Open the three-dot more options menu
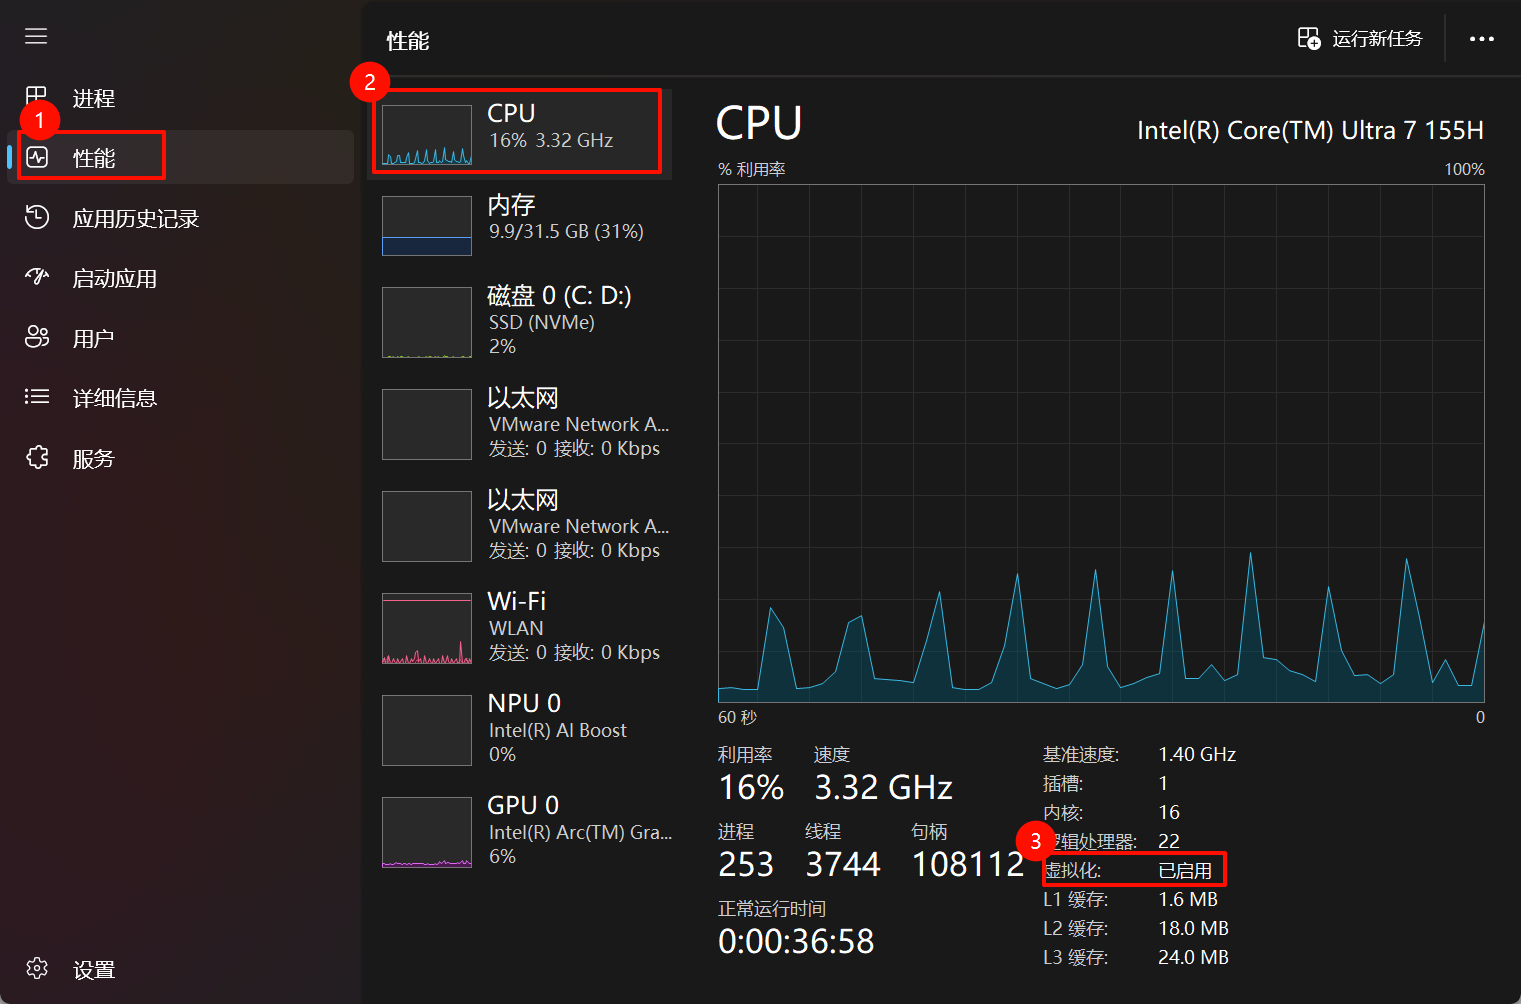This screenshot has height=1004, width=1521. 1481,39
